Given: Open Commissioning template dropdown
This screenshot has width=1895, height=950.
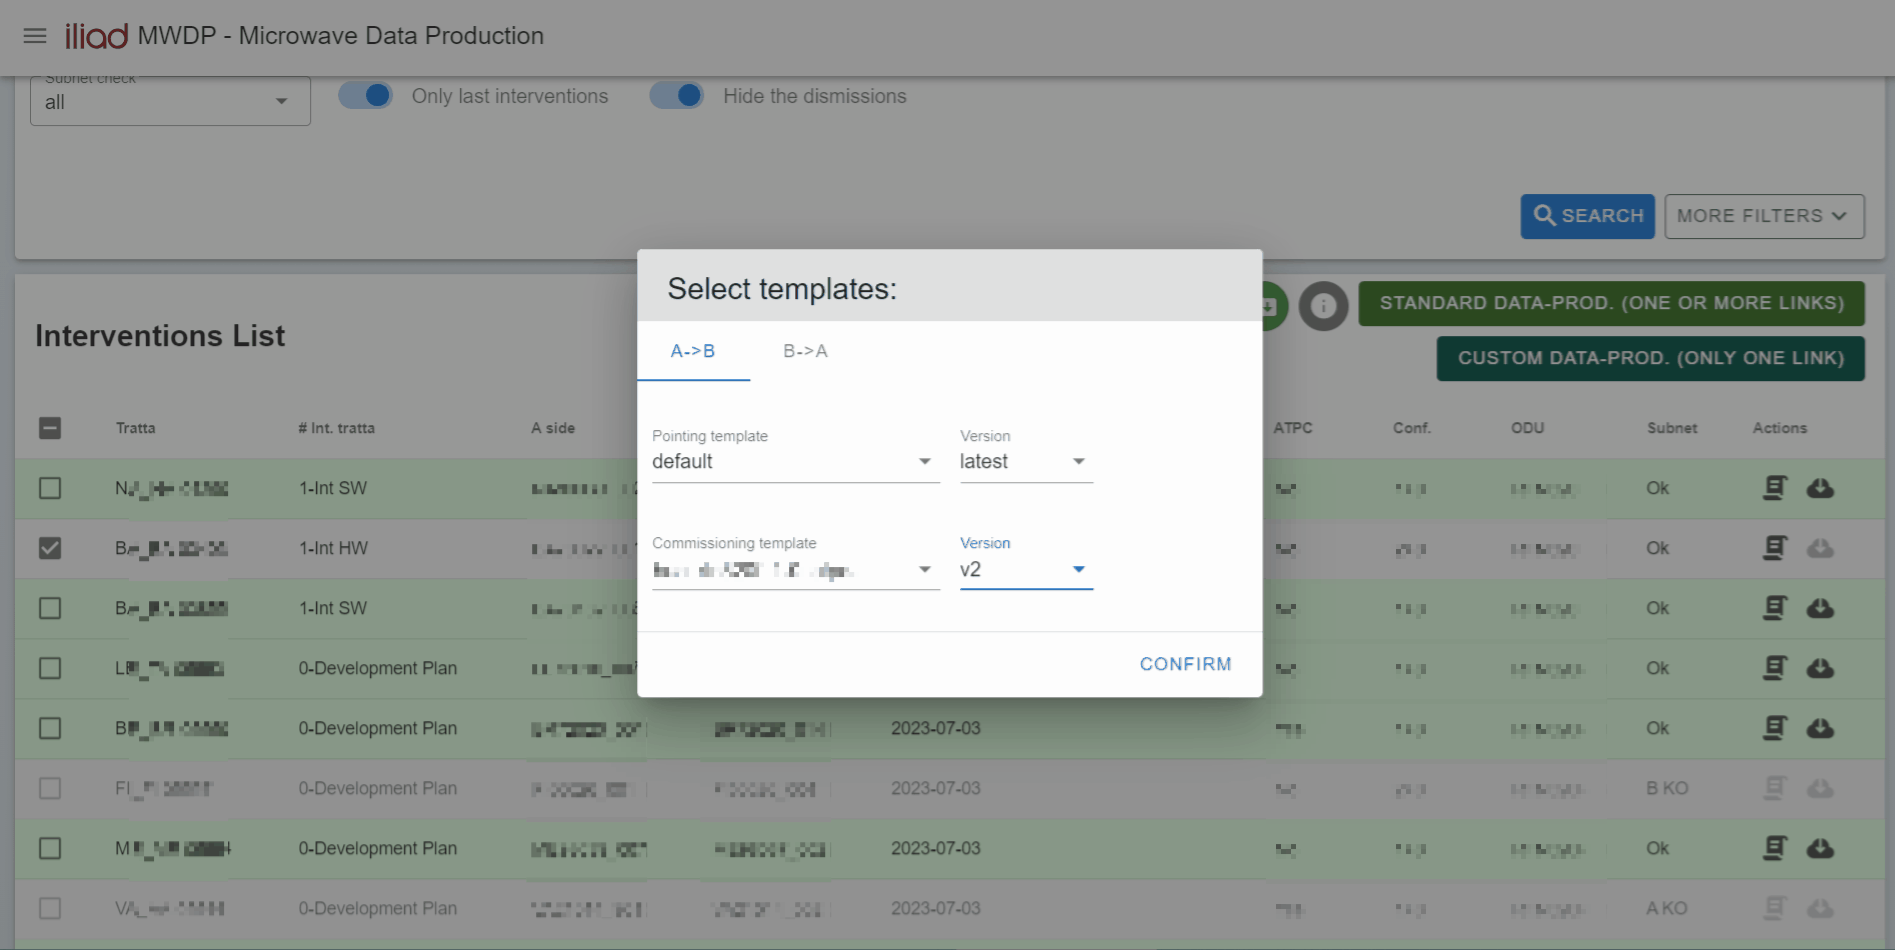Looking at the screenshot, I should click(795, 570).
